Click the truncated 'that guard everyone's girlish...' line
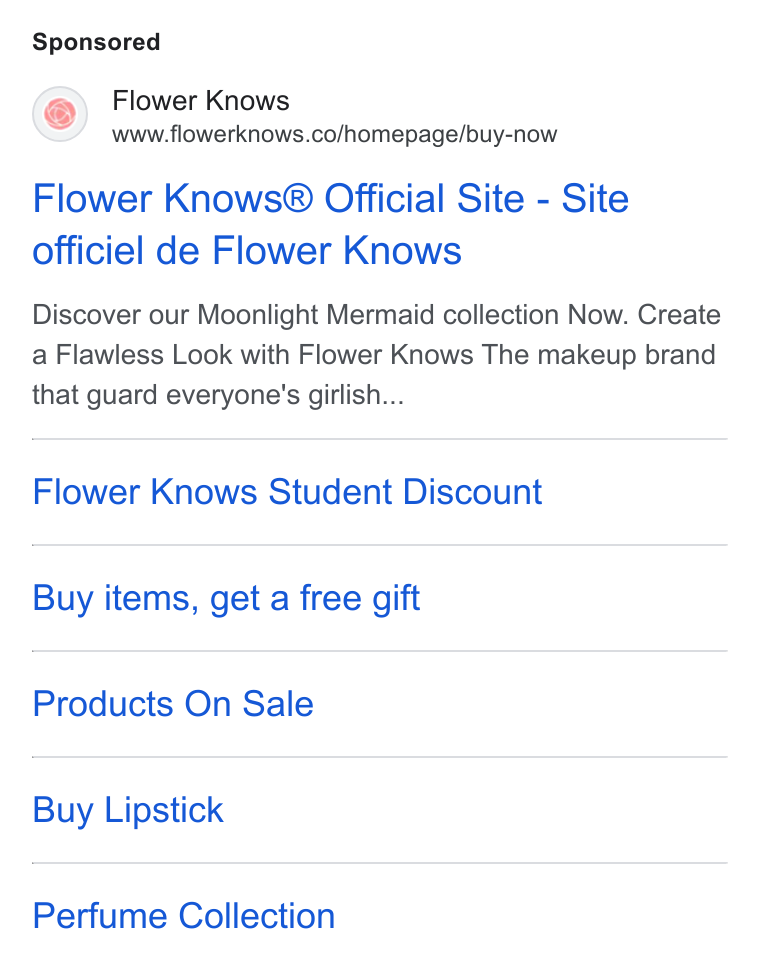Viewport: 760px width, 968px height. (x=218, y=395)
